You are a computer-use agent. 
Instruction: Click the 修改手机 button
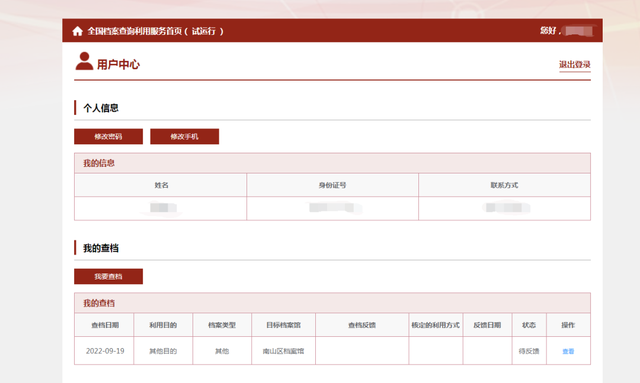(184, 136)
